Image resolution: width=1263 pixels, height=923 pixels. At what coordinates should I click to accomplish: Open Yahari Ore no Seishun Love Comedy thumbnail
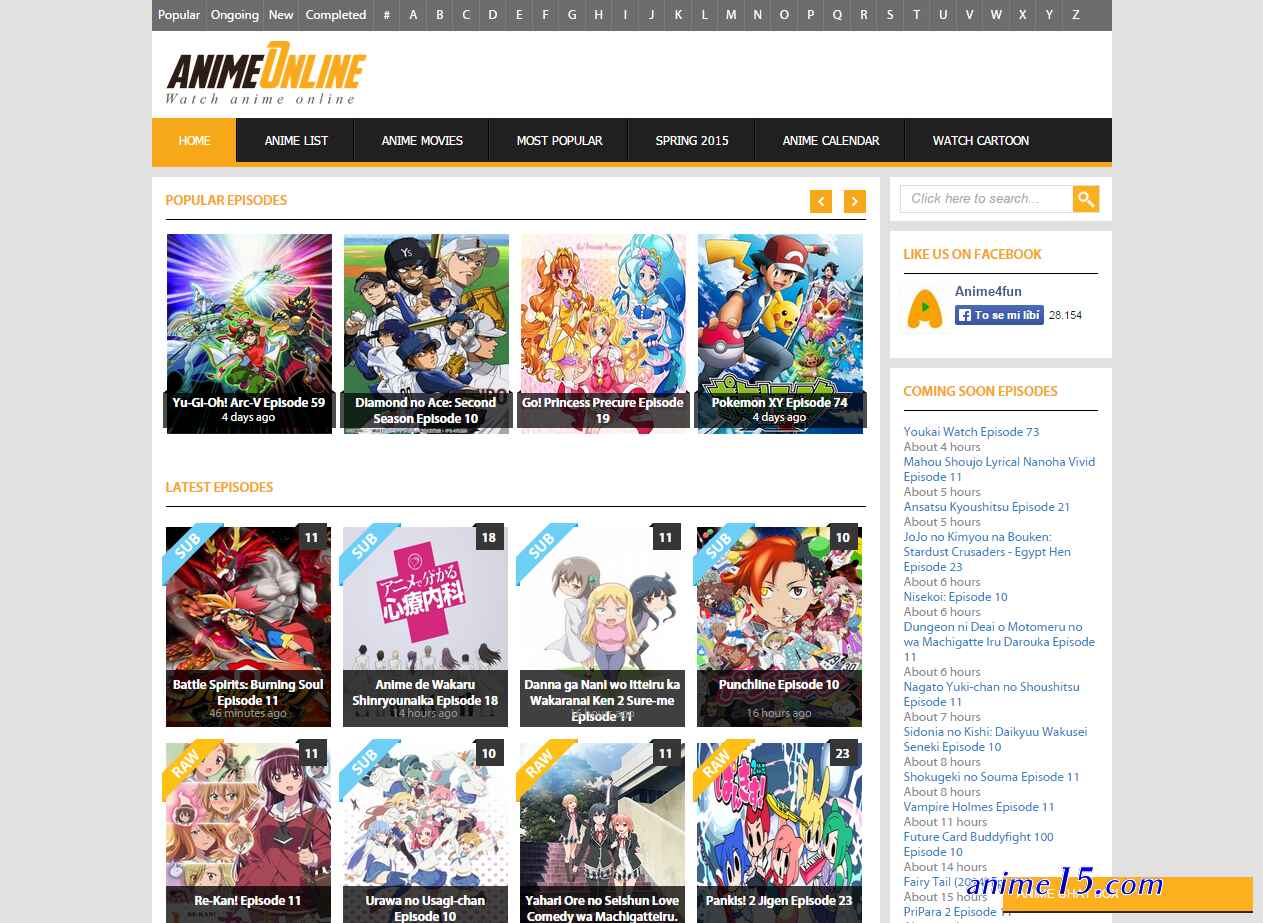coord(602,833)
